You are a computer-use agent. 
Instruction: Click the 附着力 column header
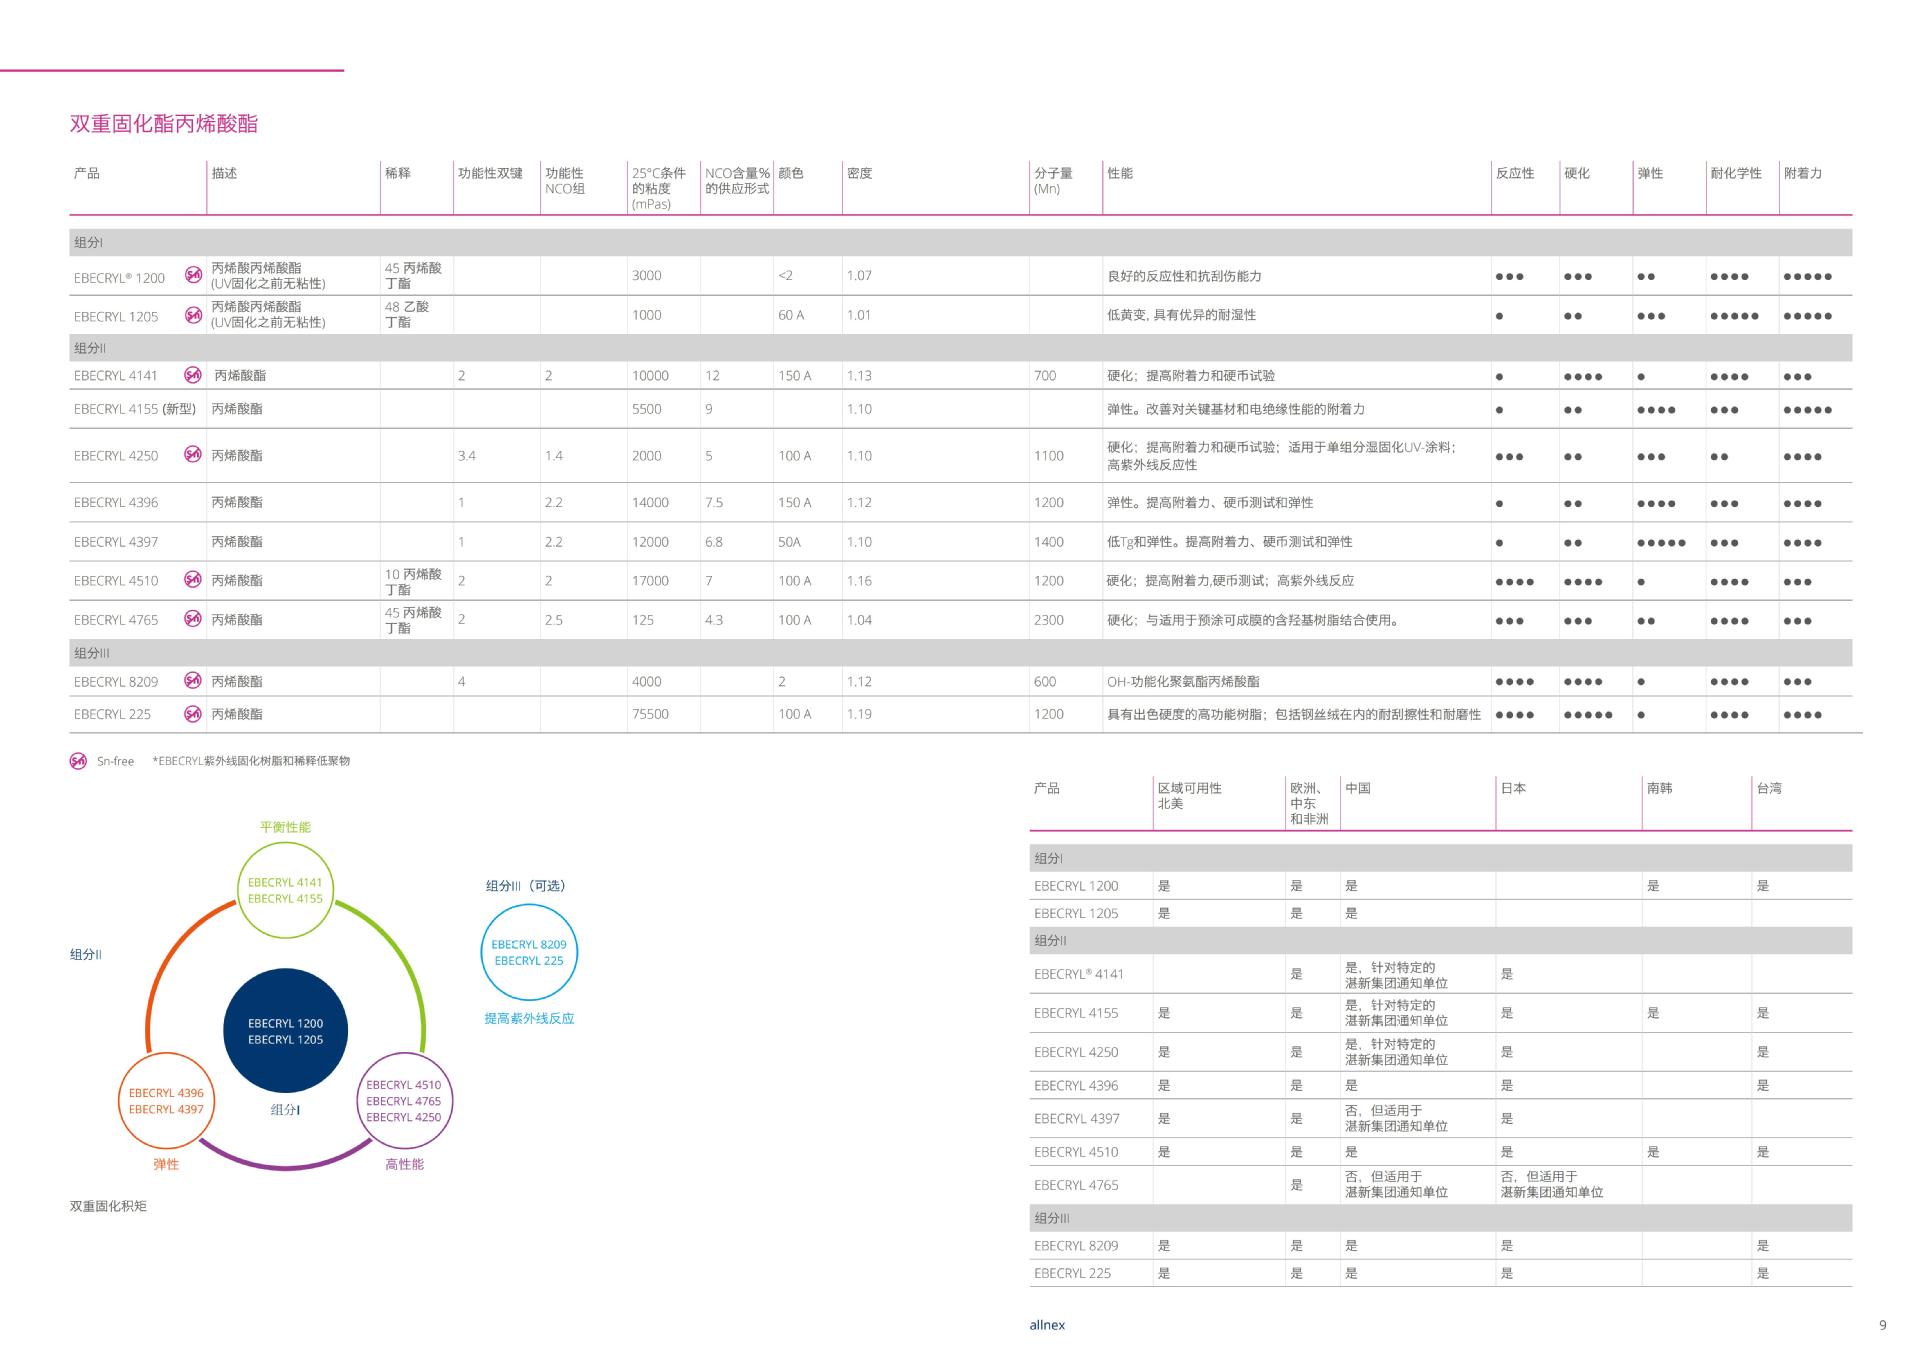(1802, 174)
